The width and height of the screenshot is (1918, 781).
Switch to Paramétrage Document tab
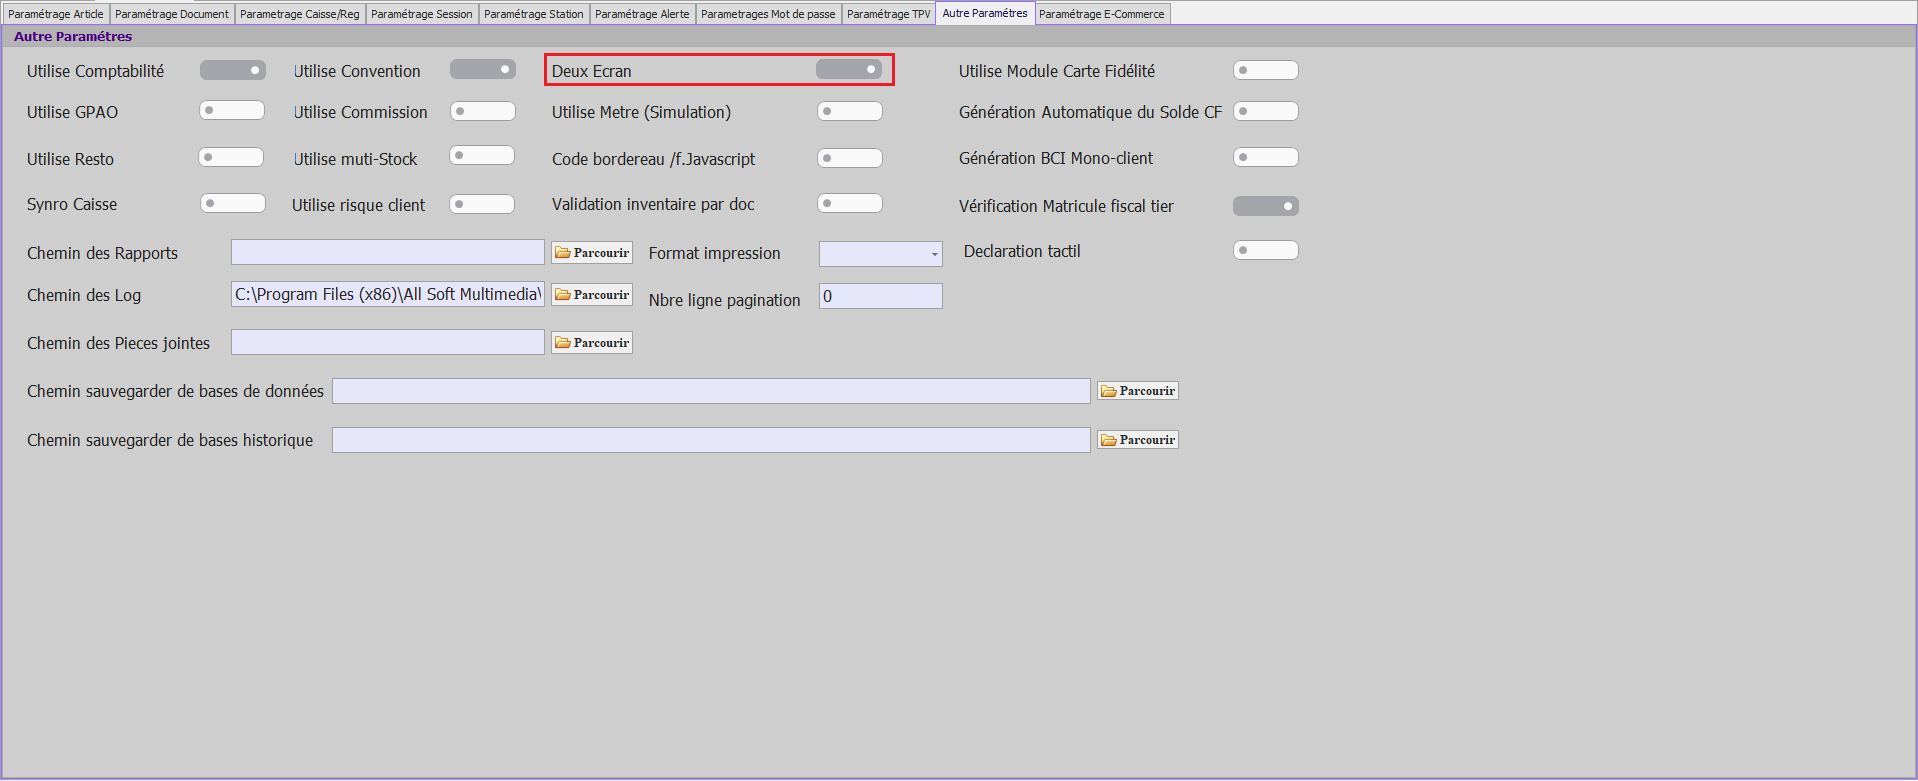point(172,14)
